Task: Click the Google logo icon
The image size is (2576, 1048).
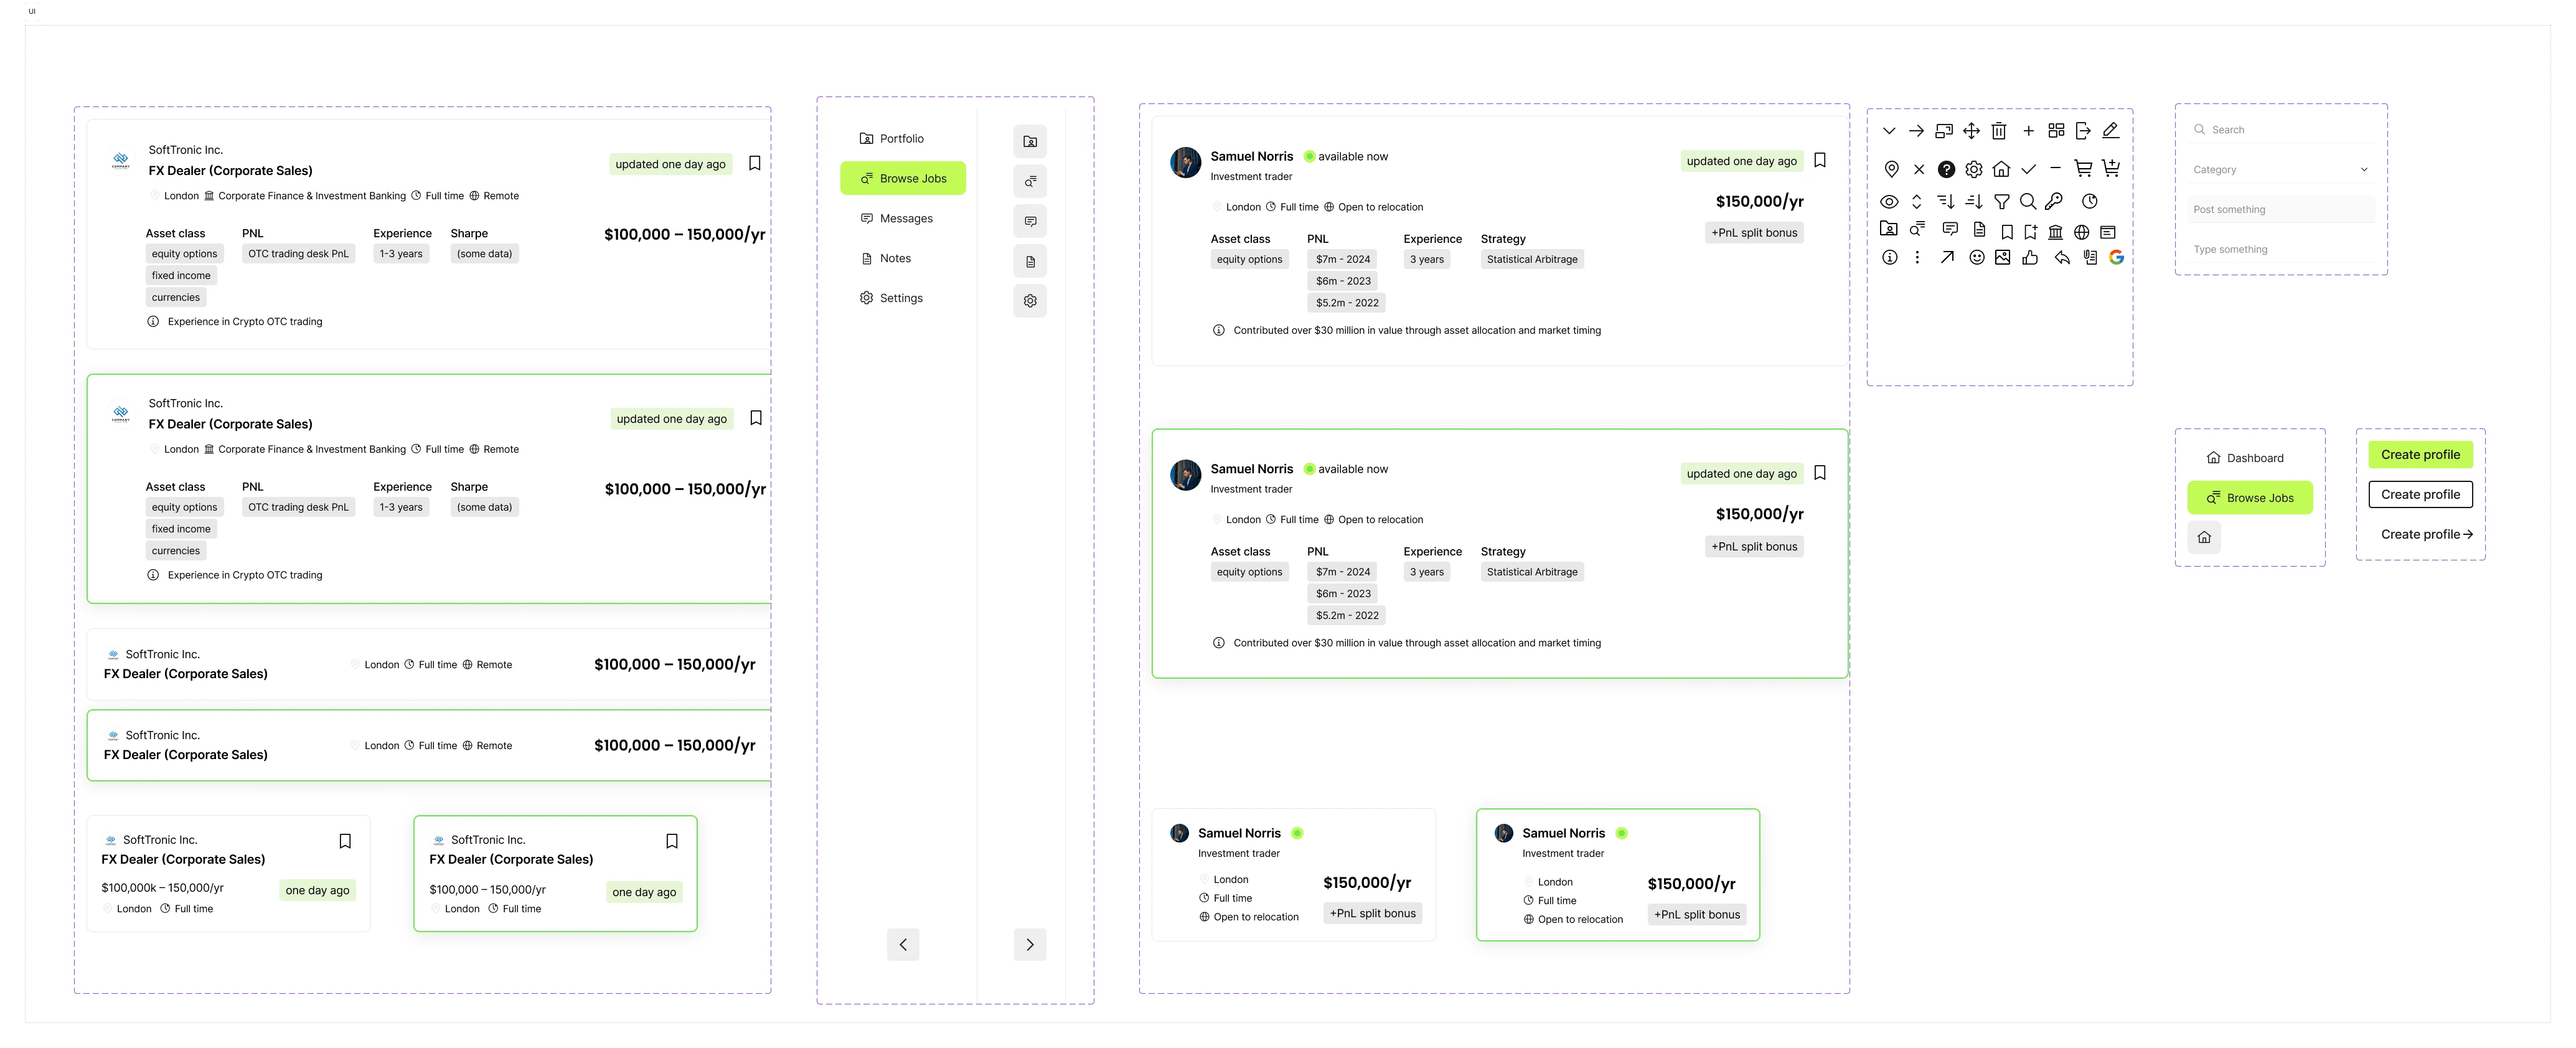Action: [2116, 257]
